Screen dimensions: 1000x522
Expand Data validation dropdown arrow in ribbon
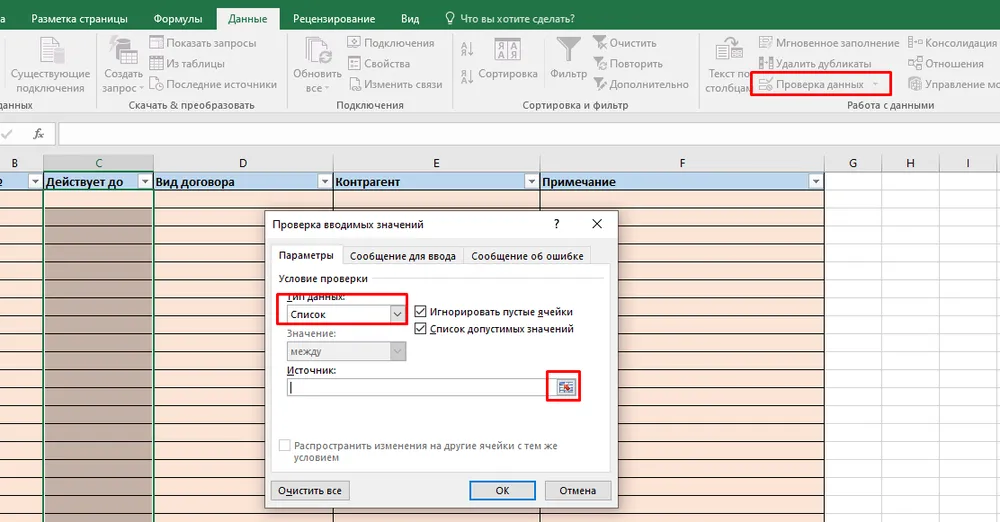875,84
